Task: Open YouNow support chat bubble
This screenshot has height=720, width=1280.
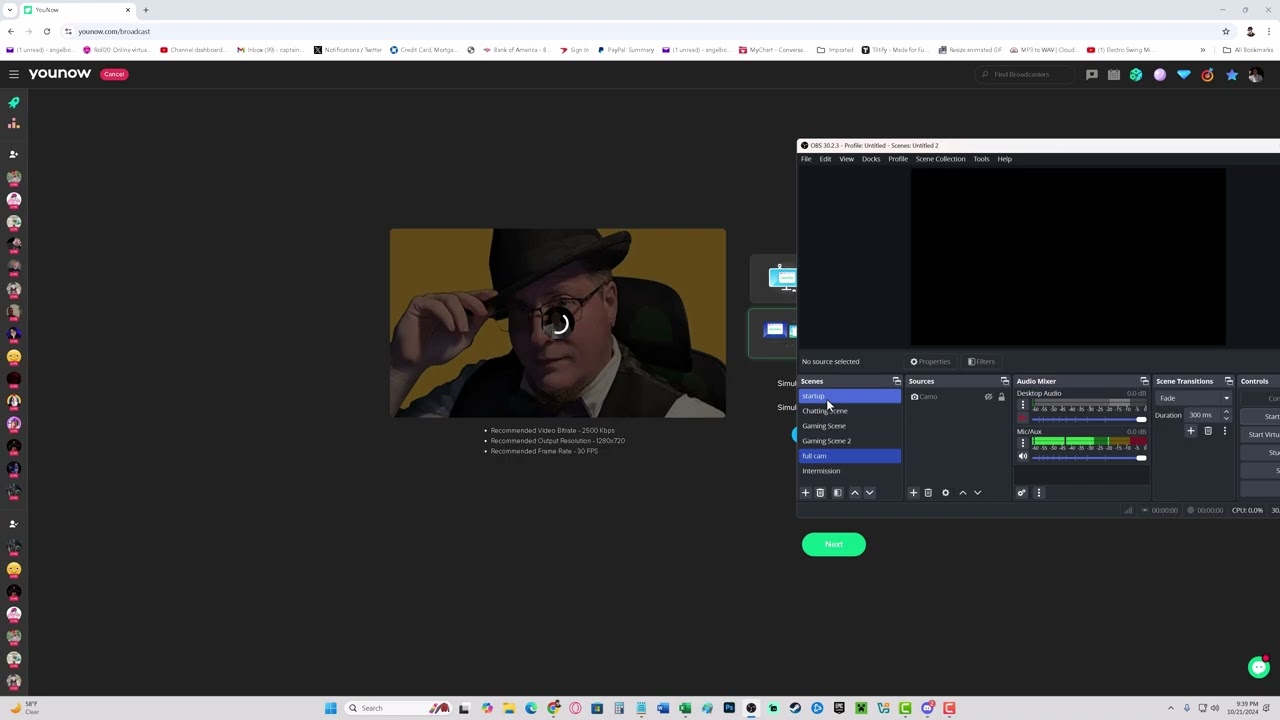Action: tap(1259, 667)
